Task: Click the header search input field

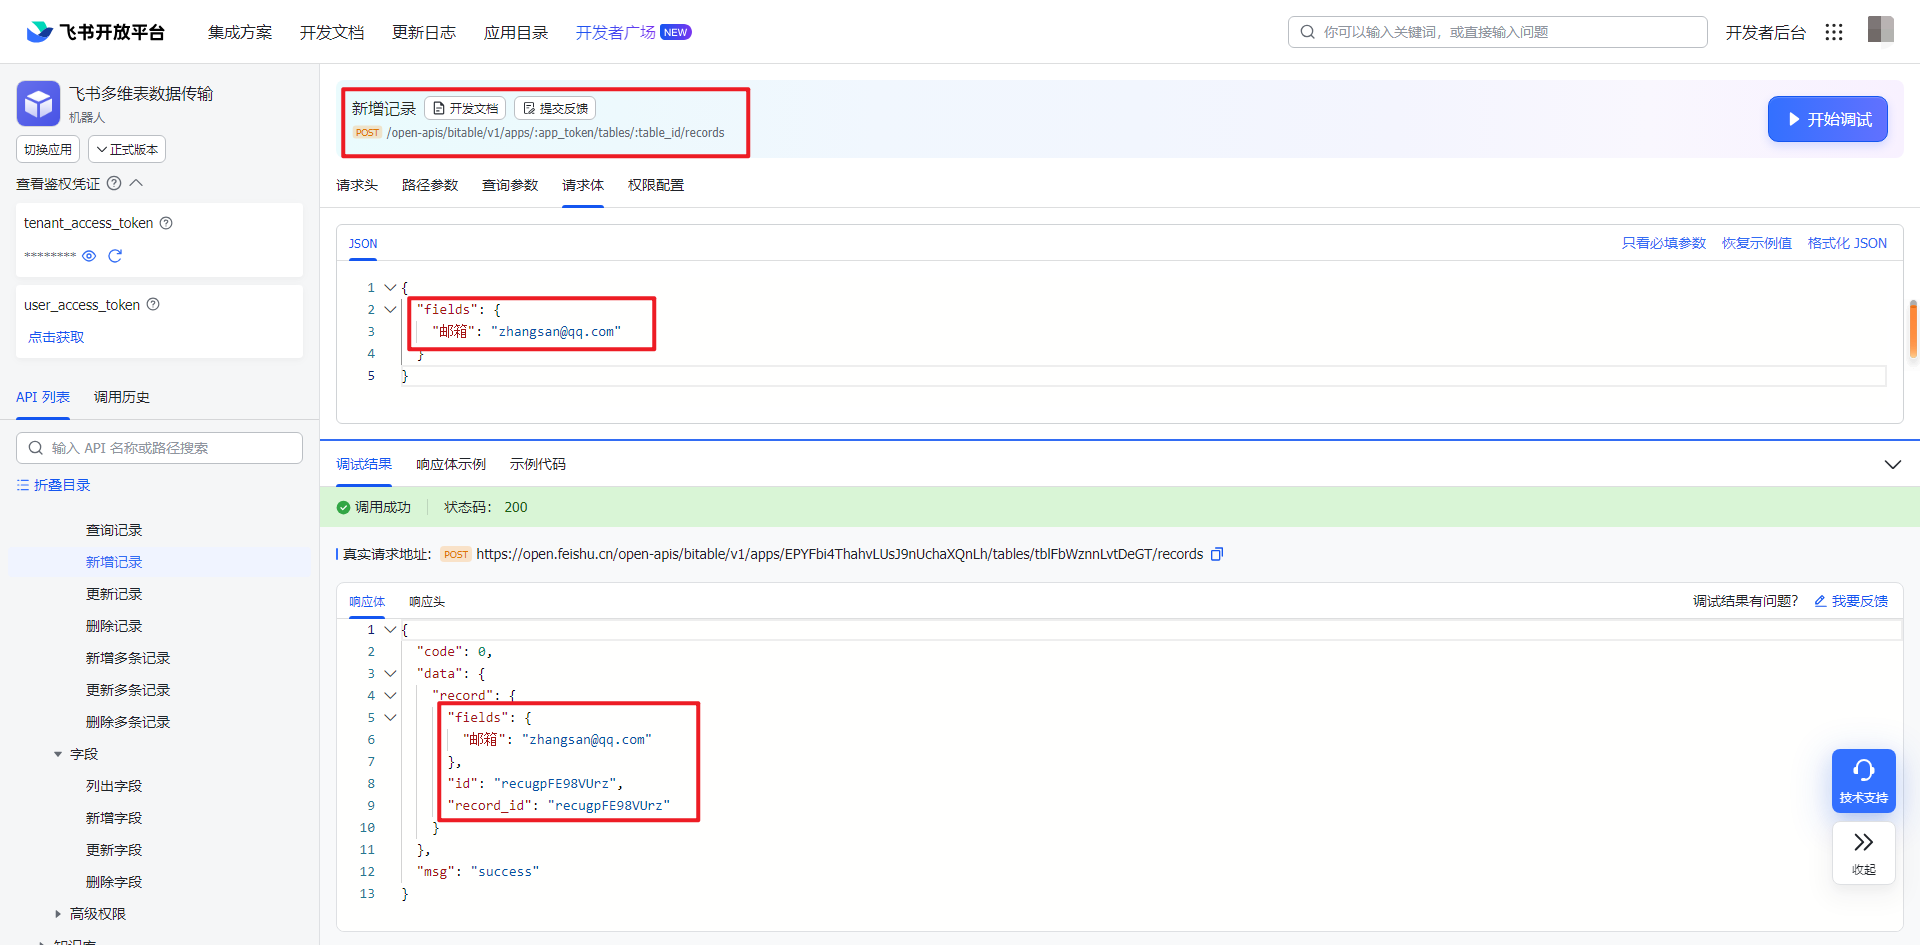Action: (x=1497, y=32)
